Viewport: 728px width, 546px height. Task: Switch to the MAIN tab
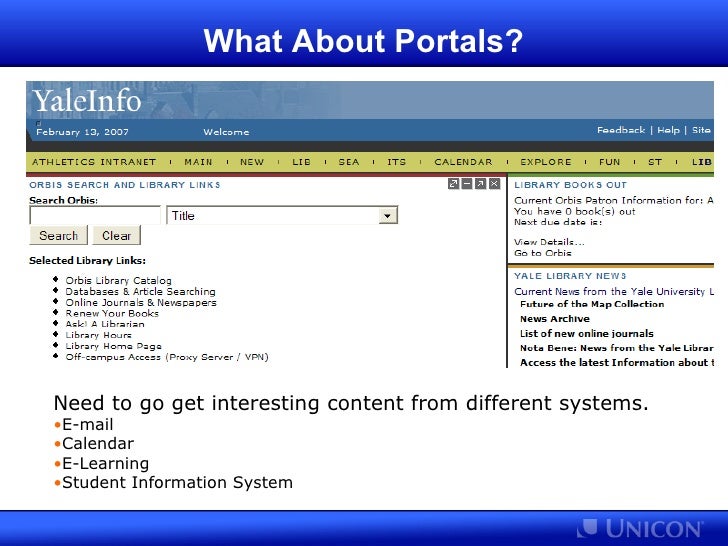[198, 162]
